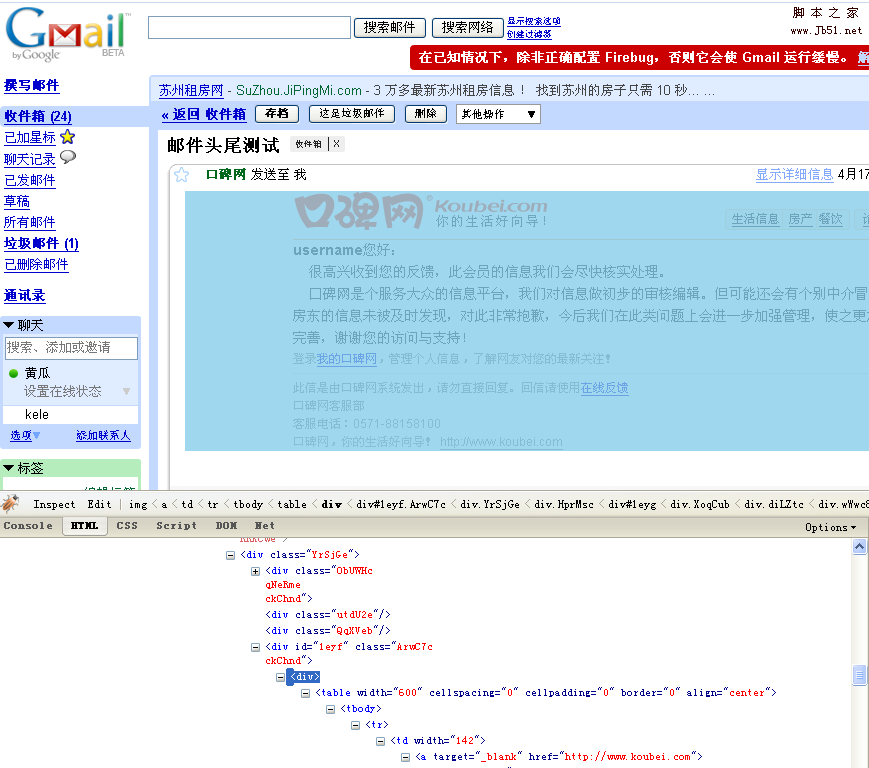Remove the 收件箱 label with X
Screen dimensions: 869x768
coord(337,144)
